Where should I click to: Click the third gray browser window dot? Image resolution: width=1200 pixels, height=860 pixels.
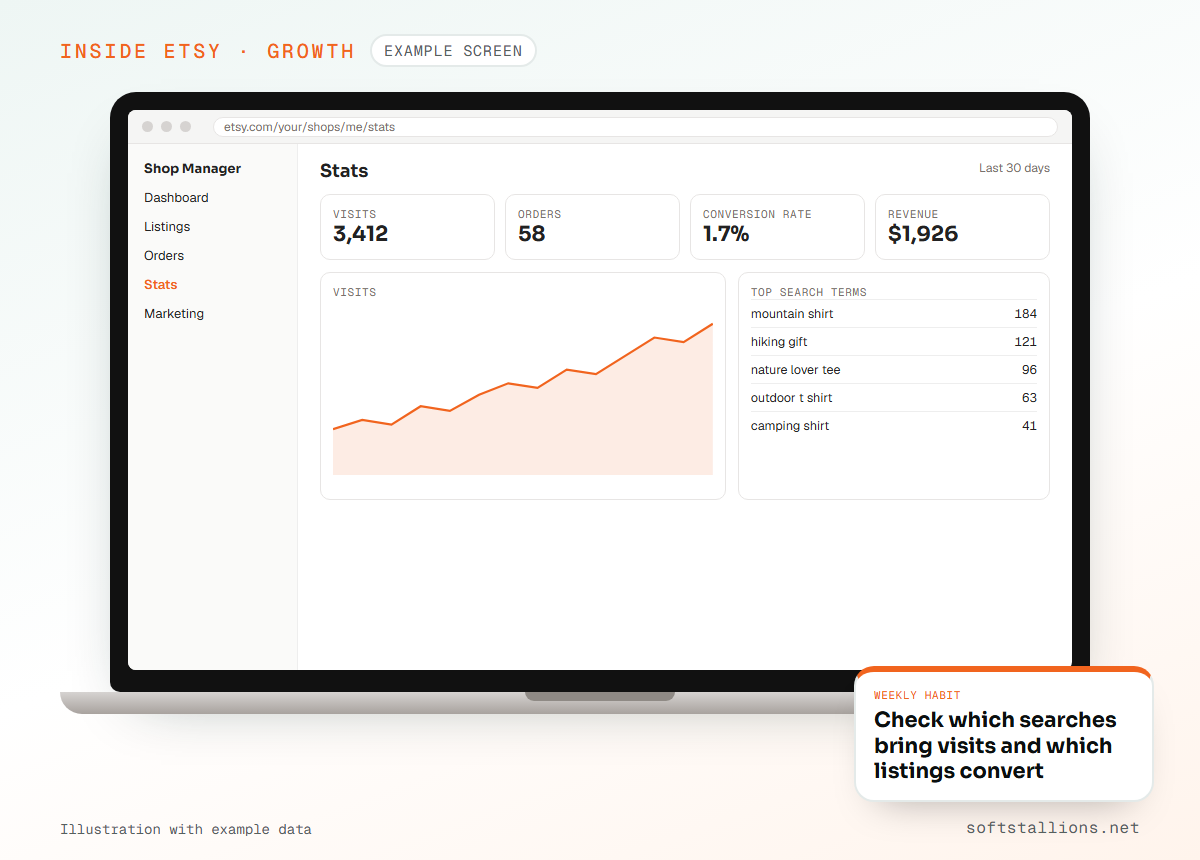click(186, 127)
